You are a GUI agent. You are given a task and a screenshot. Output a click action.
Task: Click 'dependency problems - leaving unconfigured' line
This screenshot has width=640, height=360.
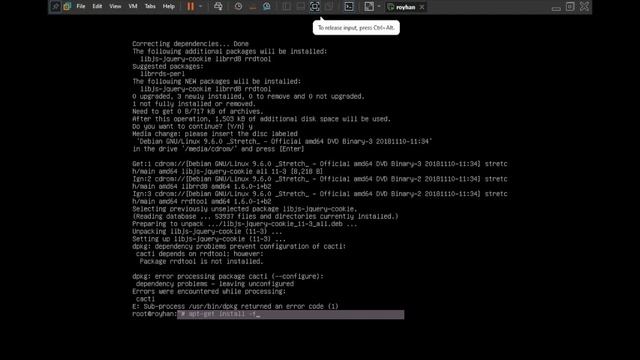click(x=215, y=284)
